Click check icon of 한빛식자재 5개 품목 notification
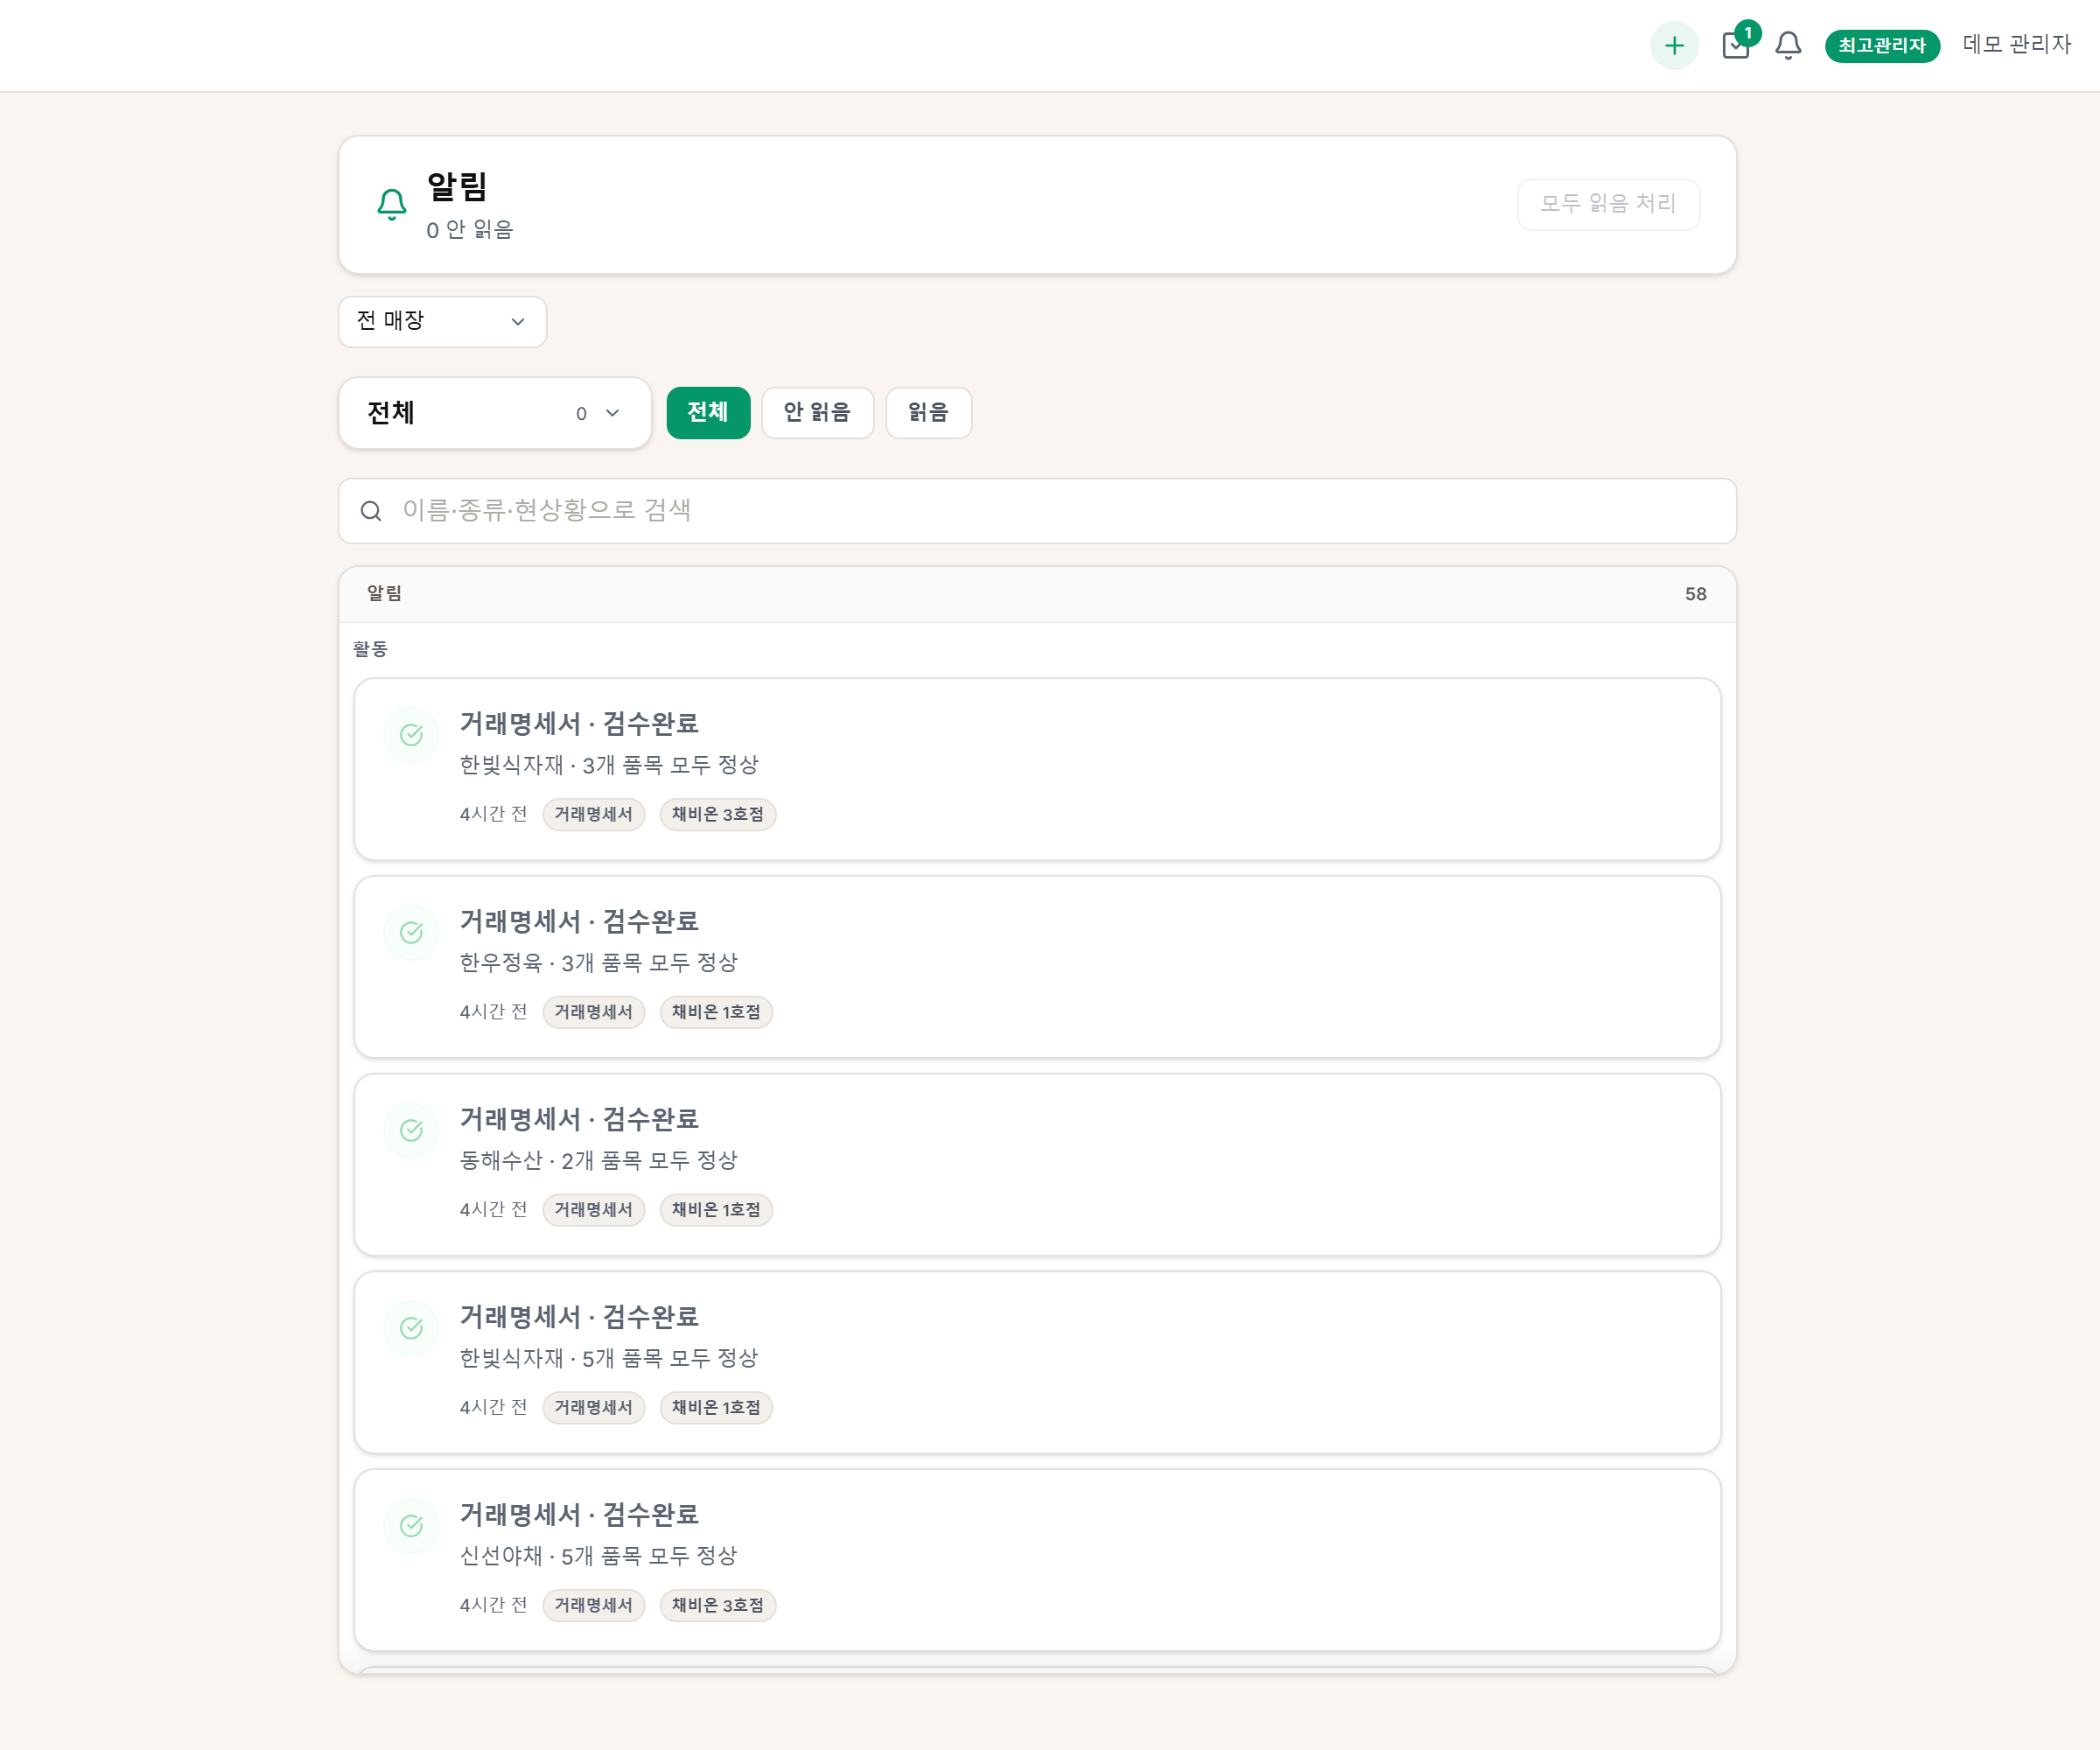Viewport: 2100px width, 1750px height. [x=411, y=1328]
